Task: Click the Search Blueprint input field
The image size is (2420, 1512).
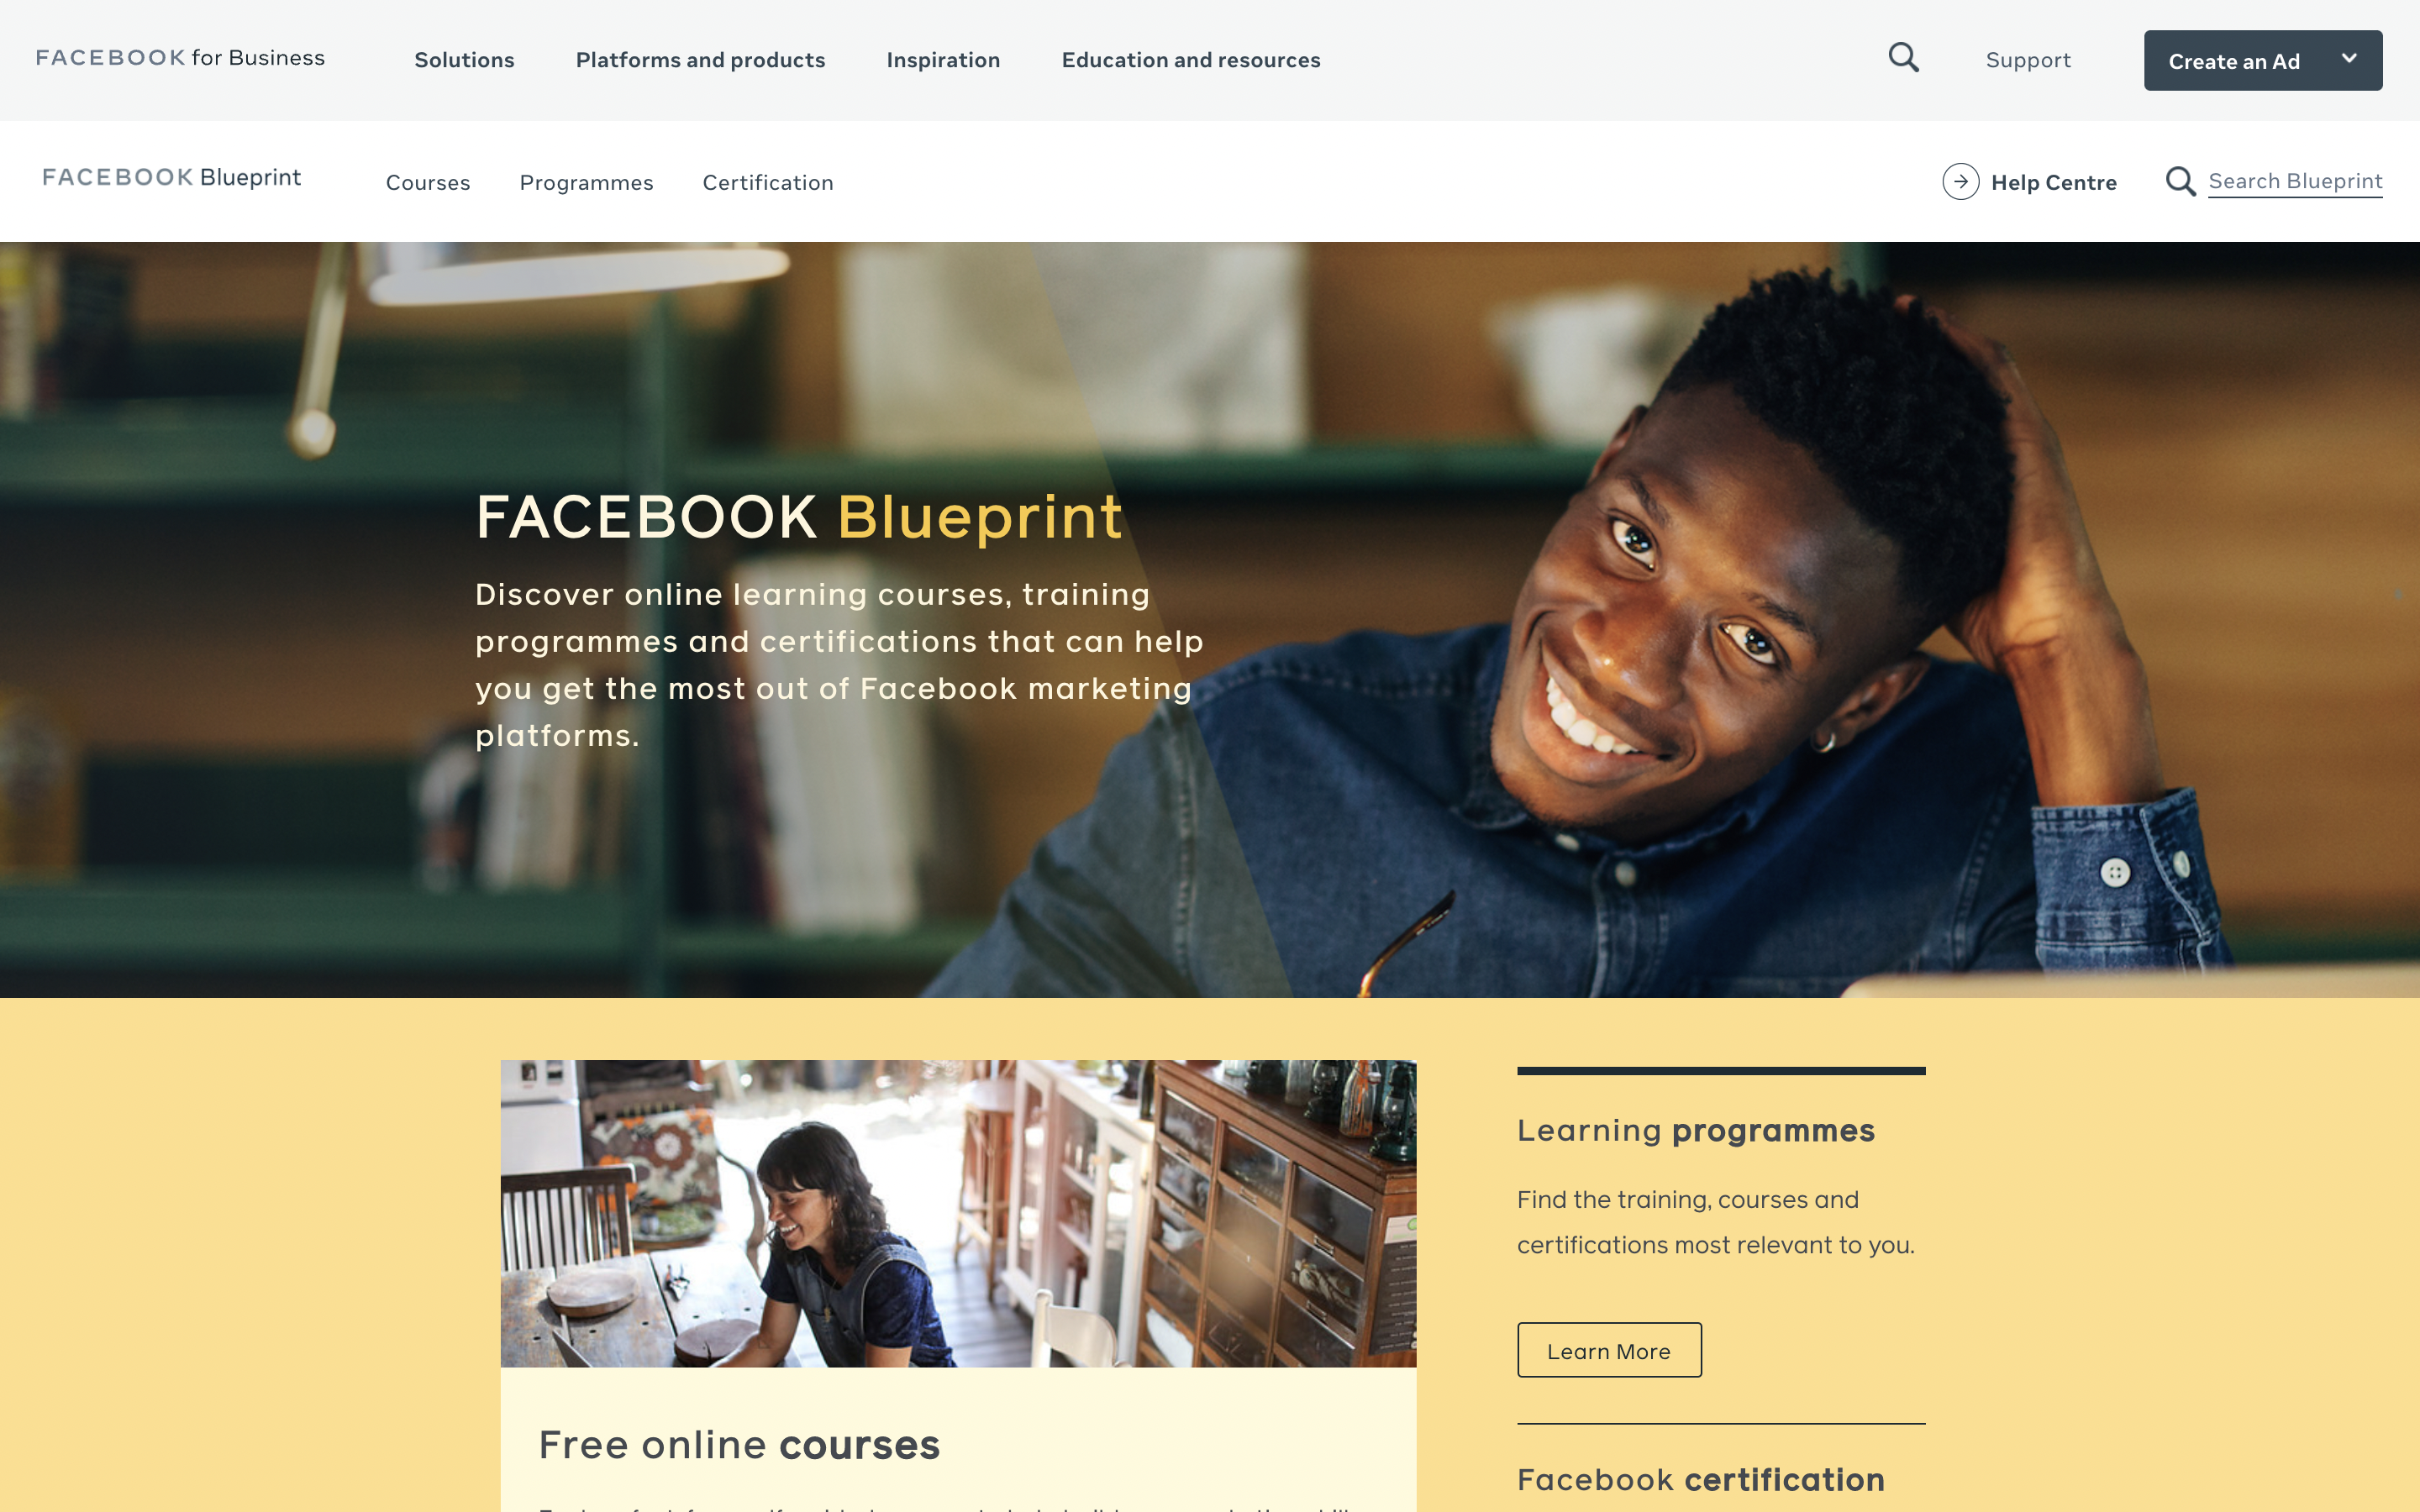Action: pyautogui.click(x=2295, y=182)
